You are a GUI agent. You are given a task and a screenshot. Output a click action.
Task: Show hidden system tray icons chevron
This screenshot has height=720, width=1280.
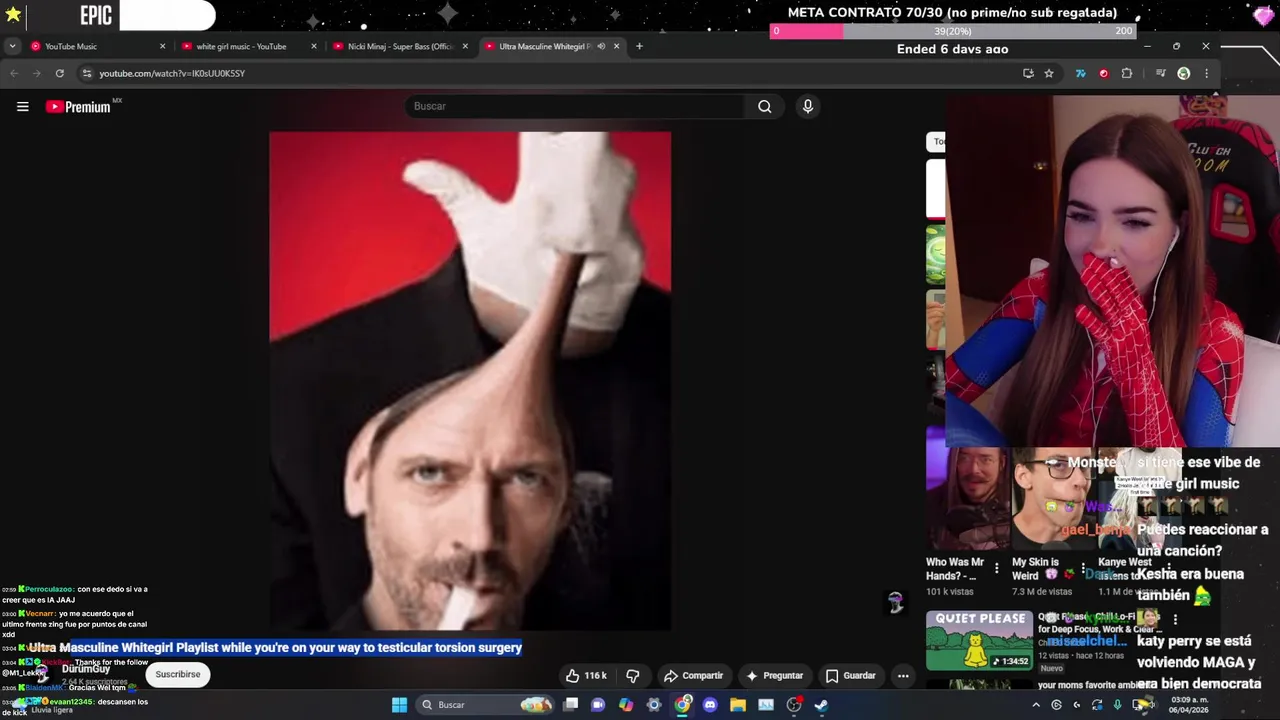pos(1036,705)
